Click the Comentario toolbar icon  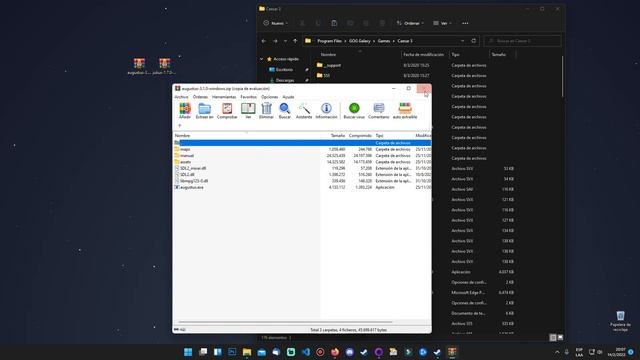[379, 111]
